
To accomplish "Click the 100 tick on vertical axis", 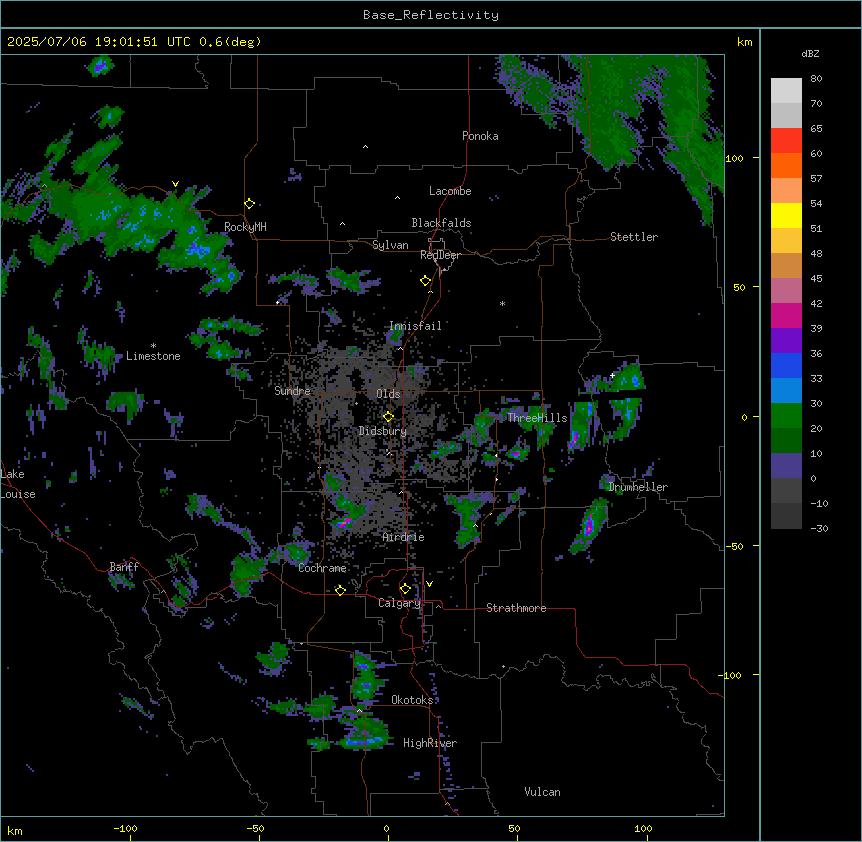I will point(734,158).
